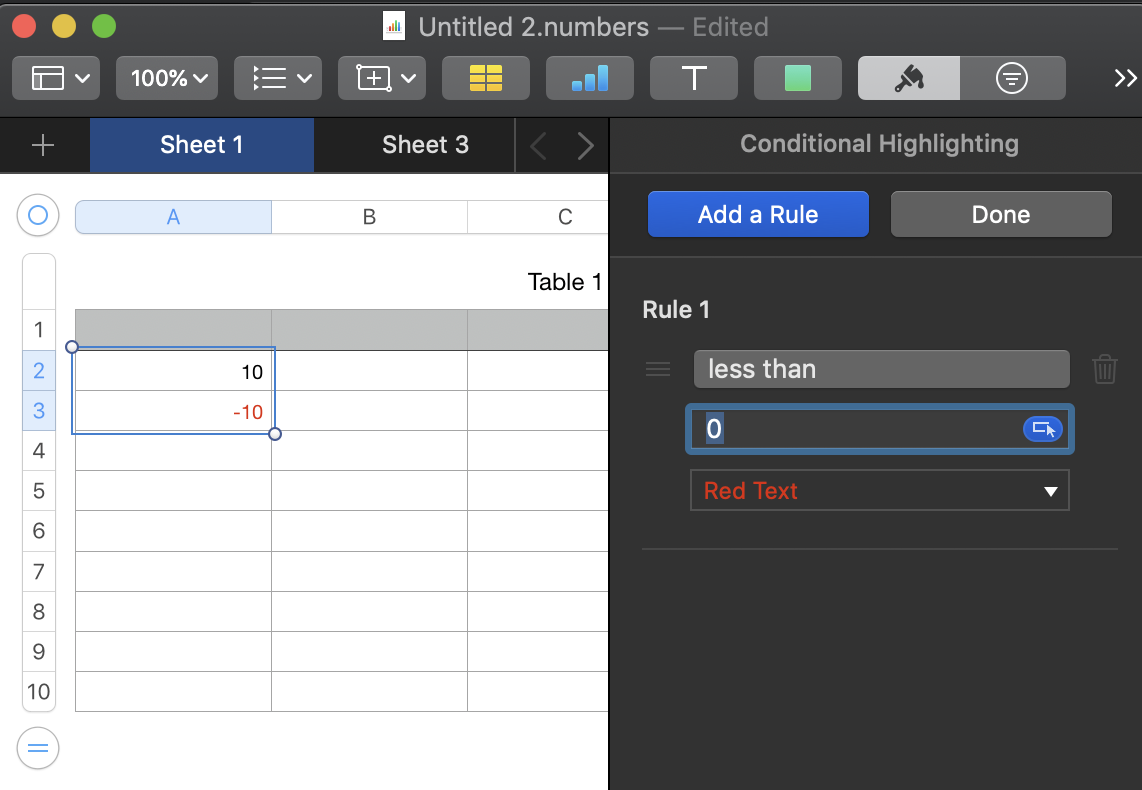
Task: Click the Add a Rule button
Action: click(x=758, y=214)
